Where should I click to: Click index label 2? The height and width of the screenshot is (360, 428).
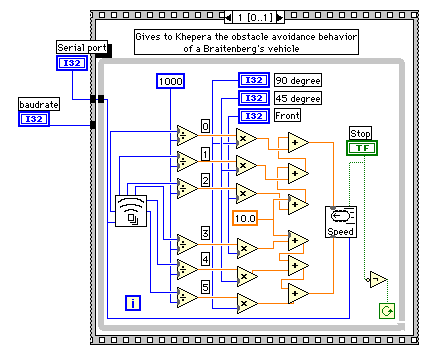click(x=205, y=180)
